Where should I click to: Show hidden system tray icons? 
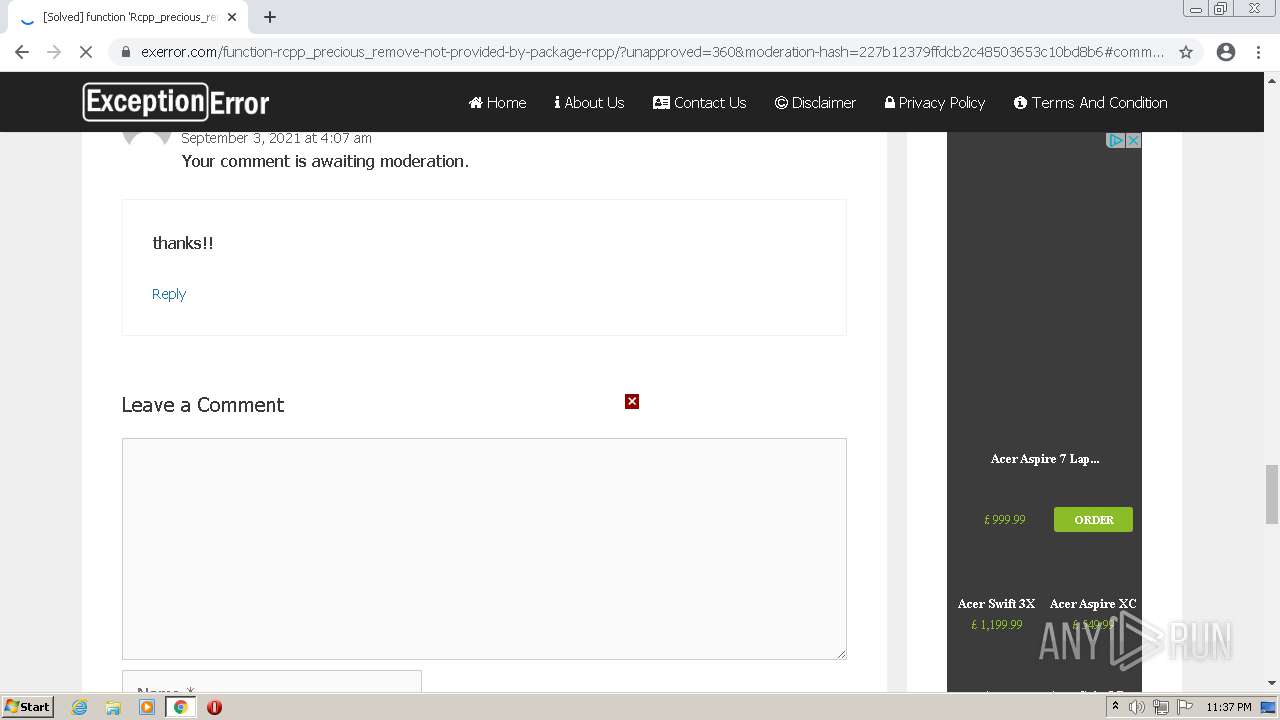pyautogui.click(x=1115, y=707)
